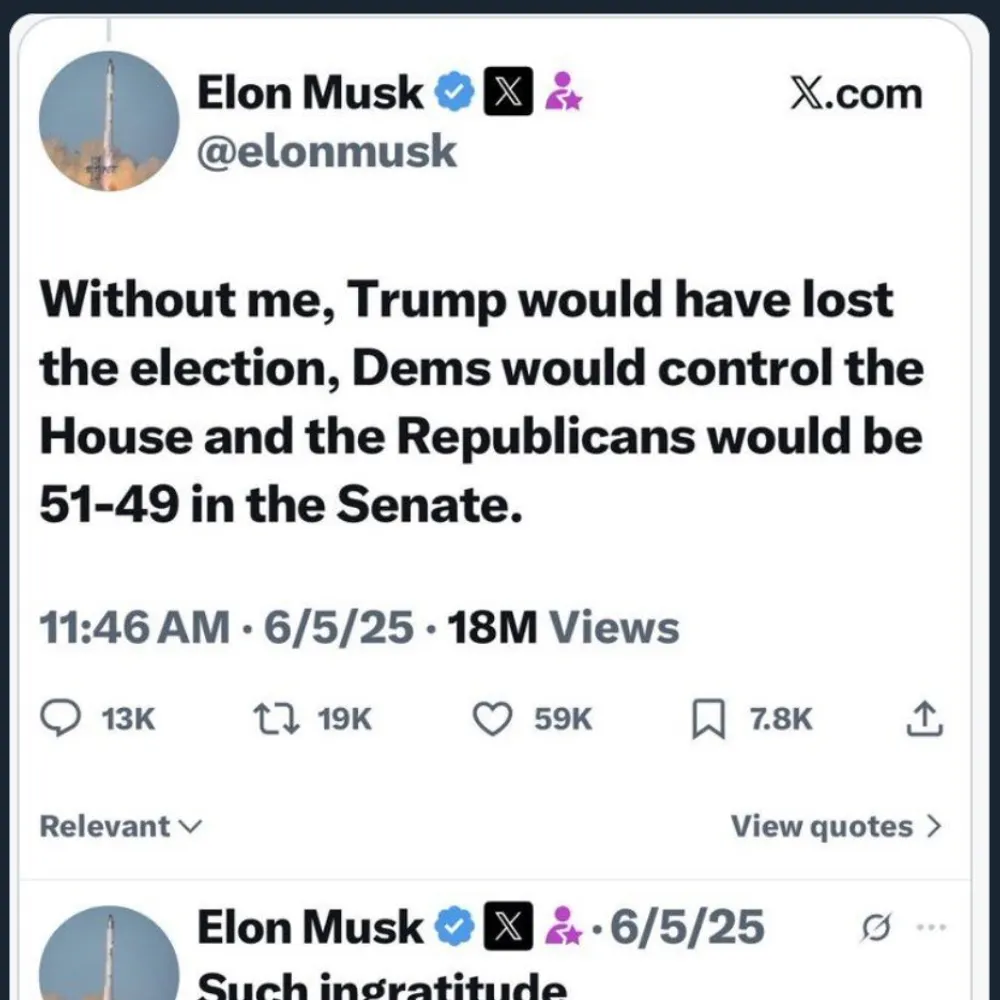This screenshot has height=1000, width=1000.
Task: Click the reply's profile avatar at bottom
Action: pos(109,955)
